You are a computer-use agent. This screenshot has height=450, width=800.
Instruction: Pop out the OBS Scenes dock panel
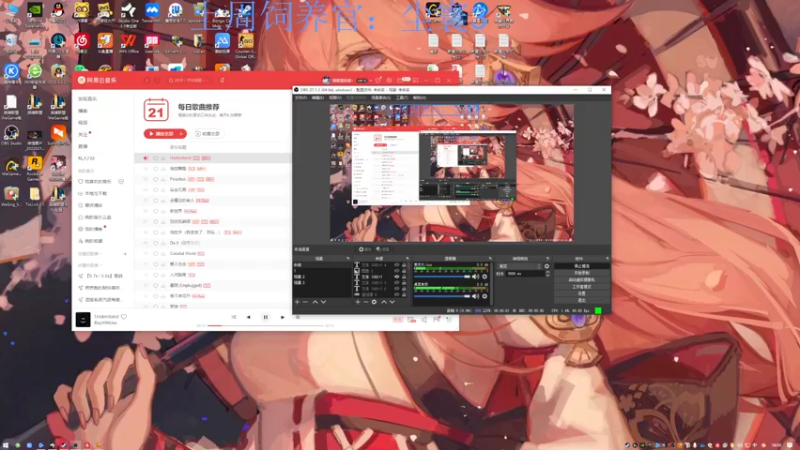(x=348, y=259)
